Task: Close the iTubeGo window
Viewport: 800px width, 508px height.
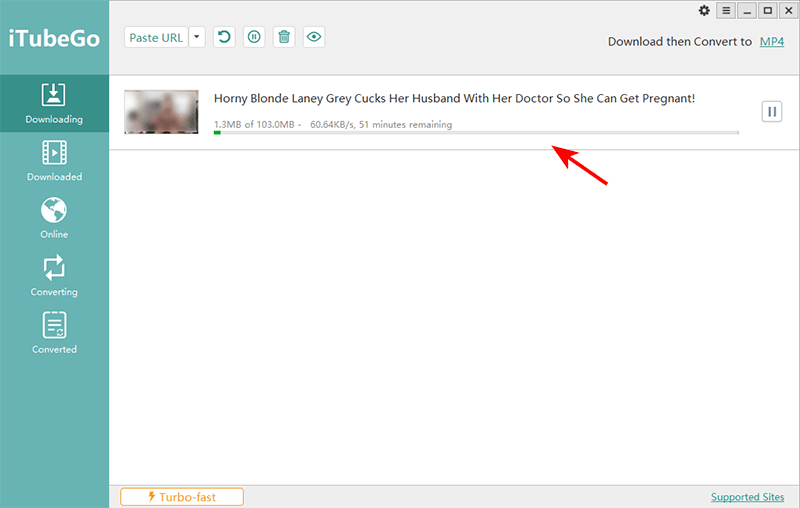Action: [x=788, y=11]
